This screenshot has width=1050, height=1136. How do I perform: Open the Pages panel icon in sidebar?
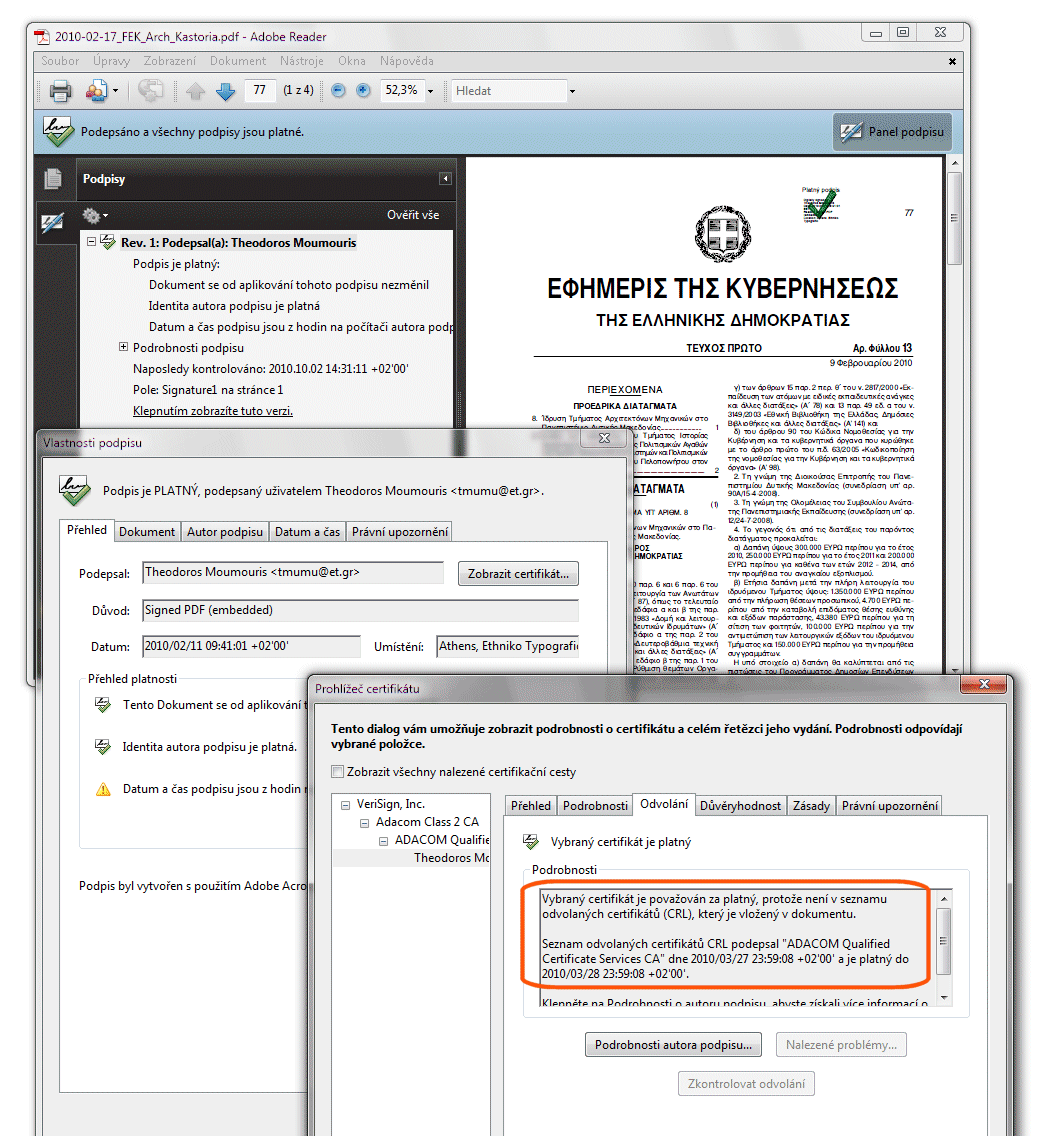53,178
